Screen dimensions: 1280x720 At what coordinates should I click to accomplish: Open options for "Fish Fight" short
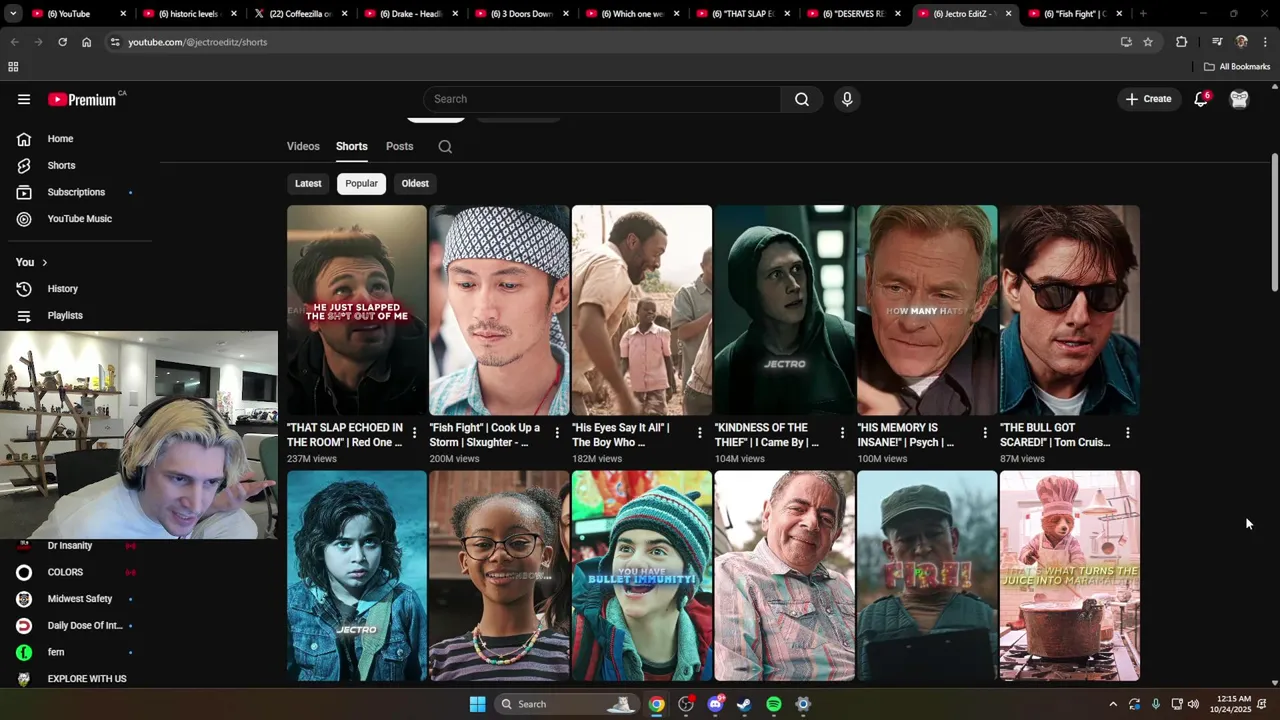pos(557,433)
